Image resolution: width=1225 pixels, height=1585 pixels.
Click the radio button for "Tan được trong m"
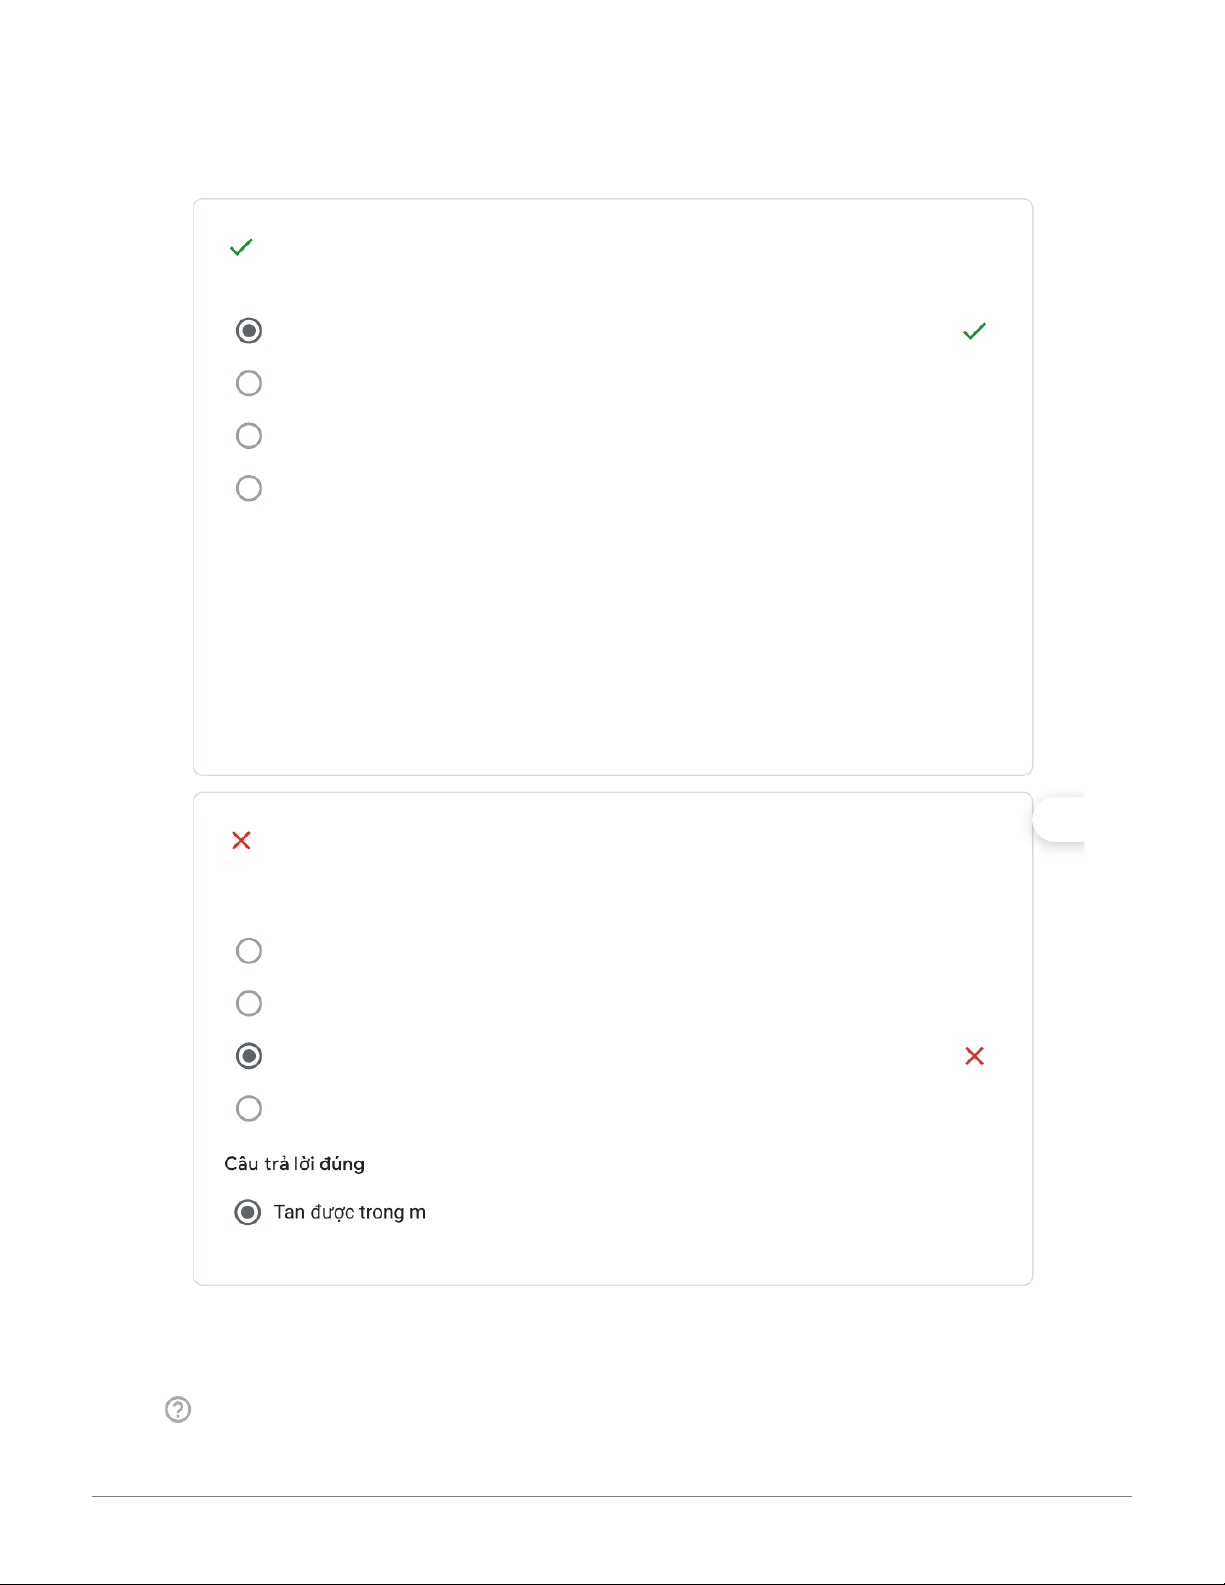click(247, 1212)
